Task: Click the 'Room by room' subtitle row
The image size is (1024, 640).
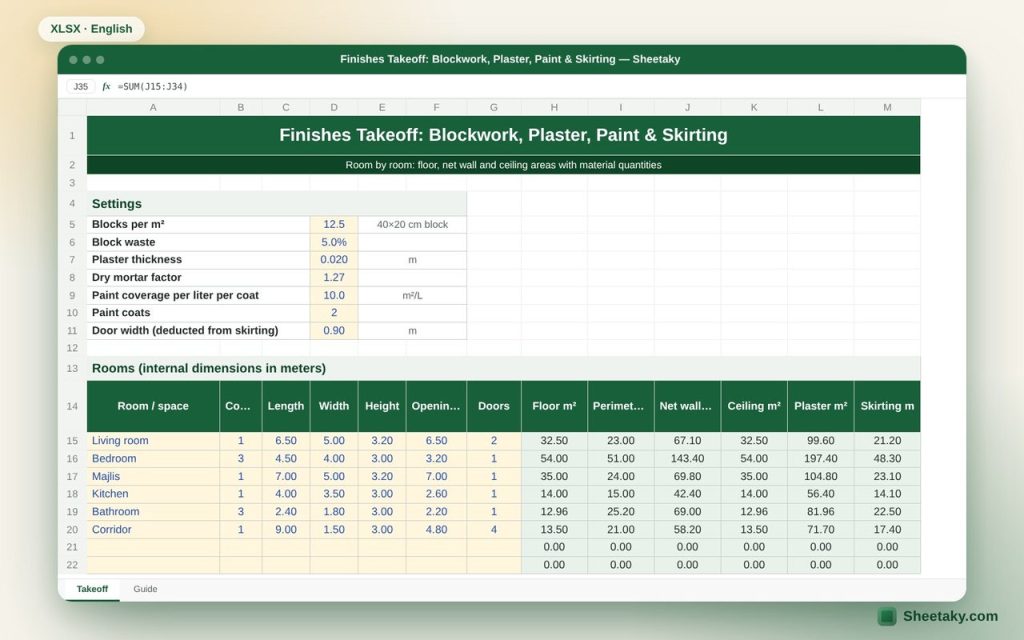Action: (x=504, y=165)
